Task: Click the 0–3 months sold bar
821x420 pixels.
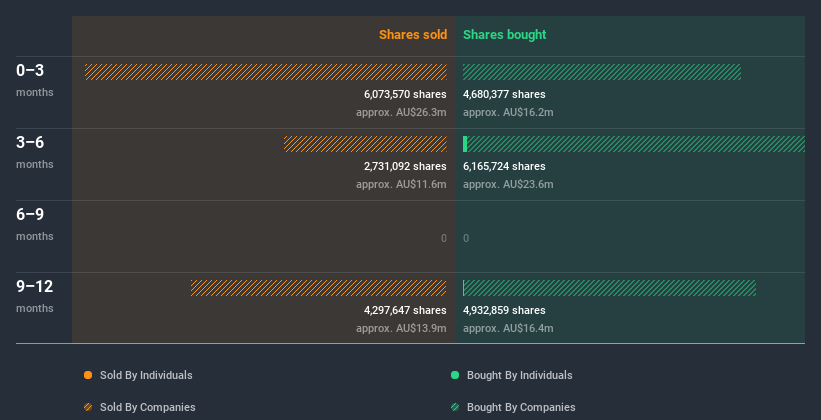Action: pos(266,72)
